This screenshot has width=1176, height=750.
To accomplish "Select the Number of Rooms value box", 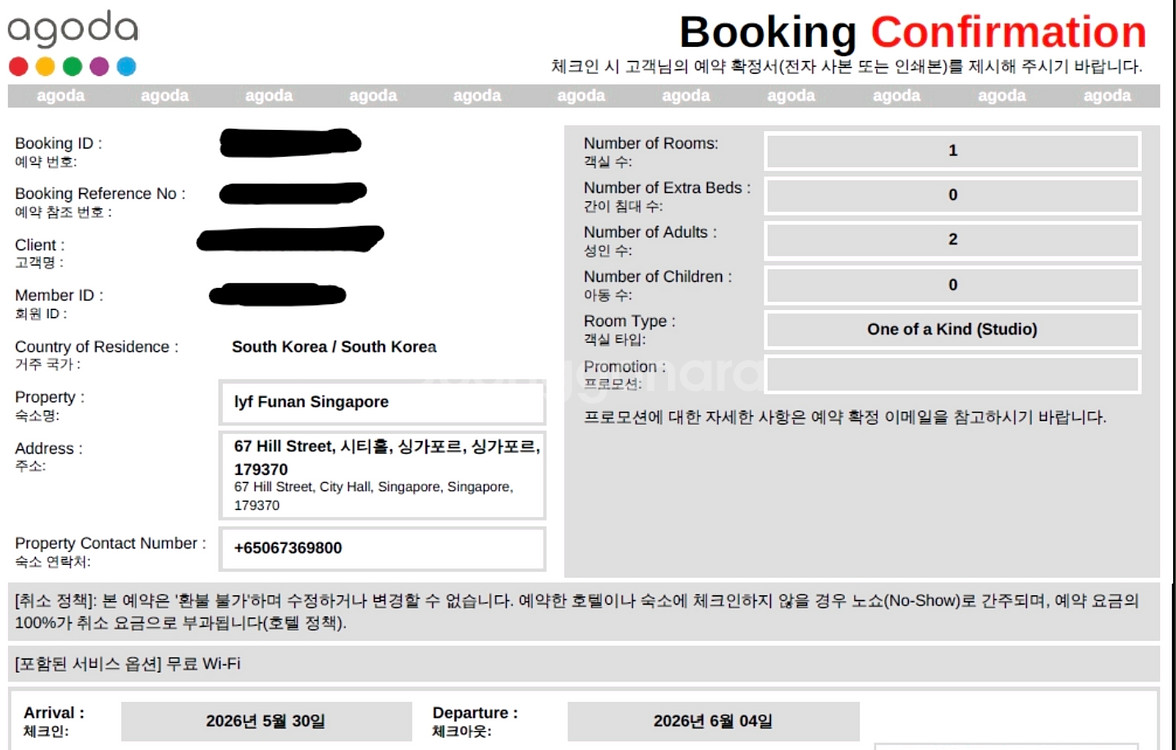I will 952,151.
